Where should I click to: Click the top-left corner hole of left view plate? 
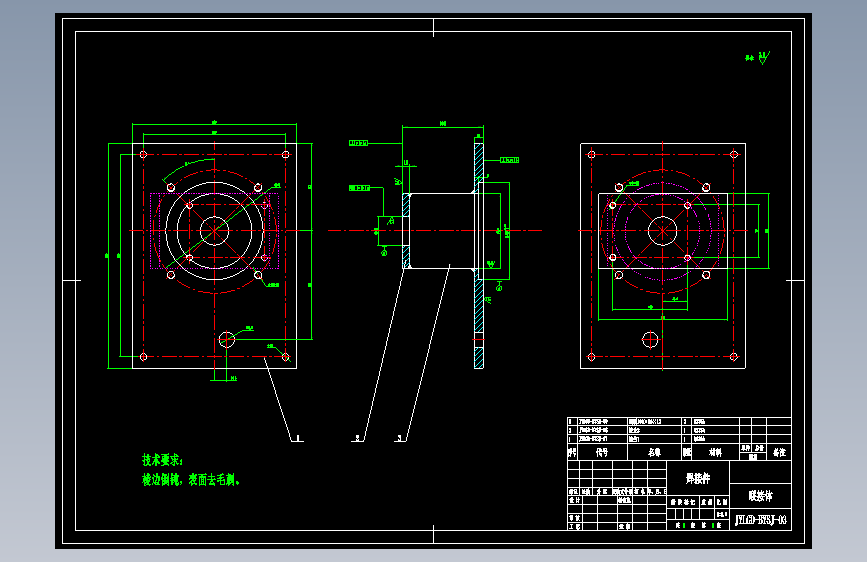[143, 155]
